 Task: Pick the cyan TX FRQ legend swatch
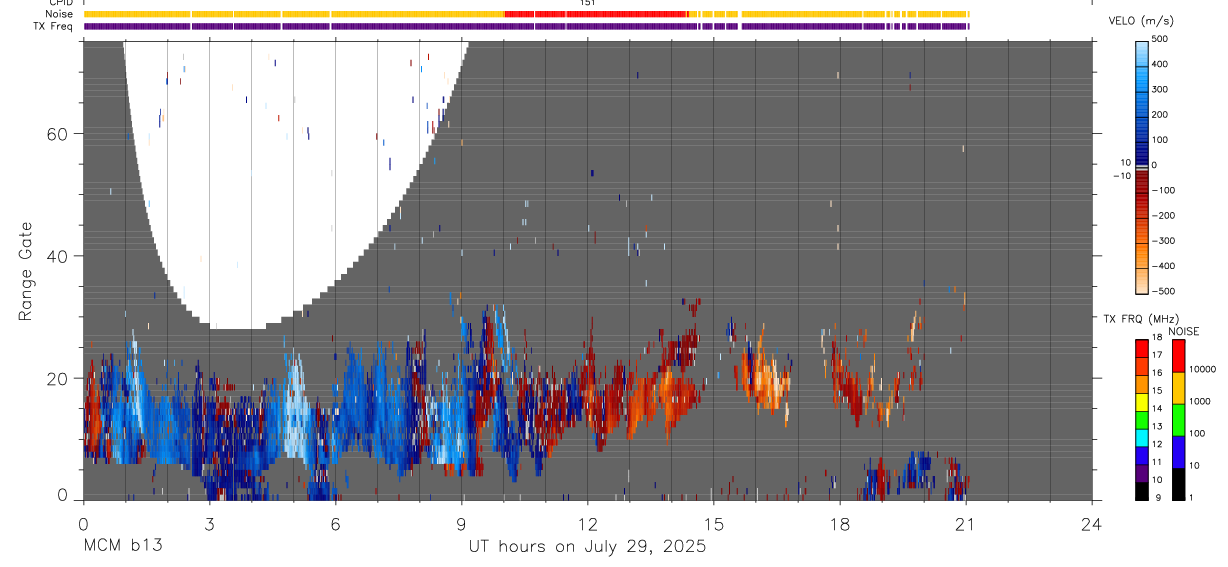pos(1142,437)
